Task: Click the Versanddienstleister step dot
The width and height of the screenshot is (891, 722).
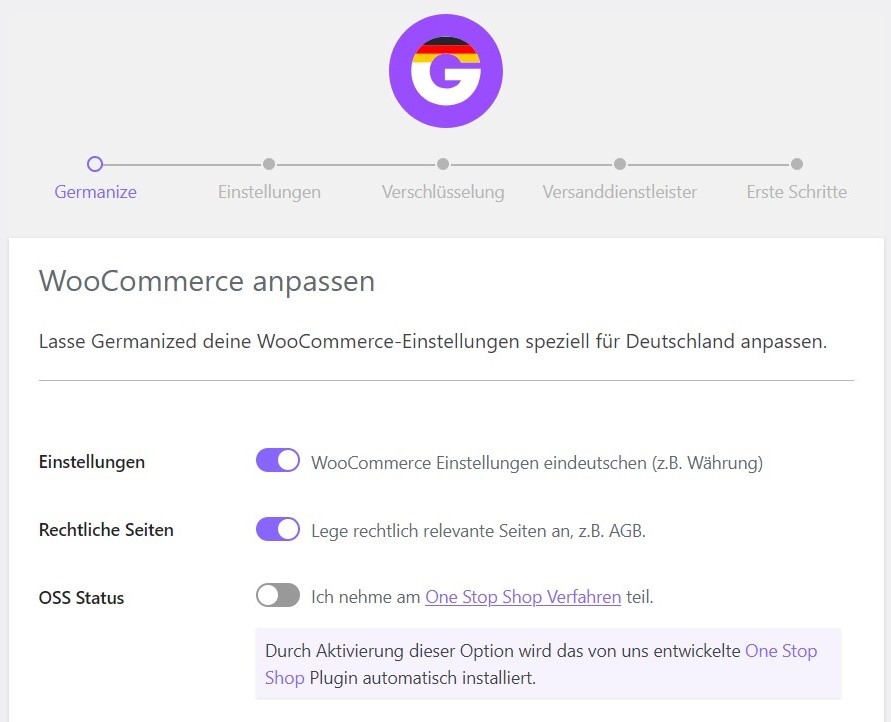Action: tap(620, 164)
